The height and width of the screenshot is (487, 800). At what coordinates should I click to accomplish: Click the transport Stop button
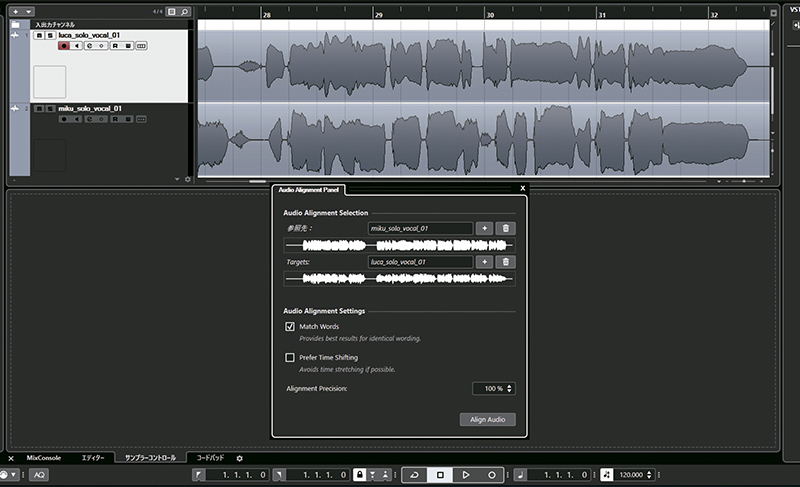pos(440,475)
